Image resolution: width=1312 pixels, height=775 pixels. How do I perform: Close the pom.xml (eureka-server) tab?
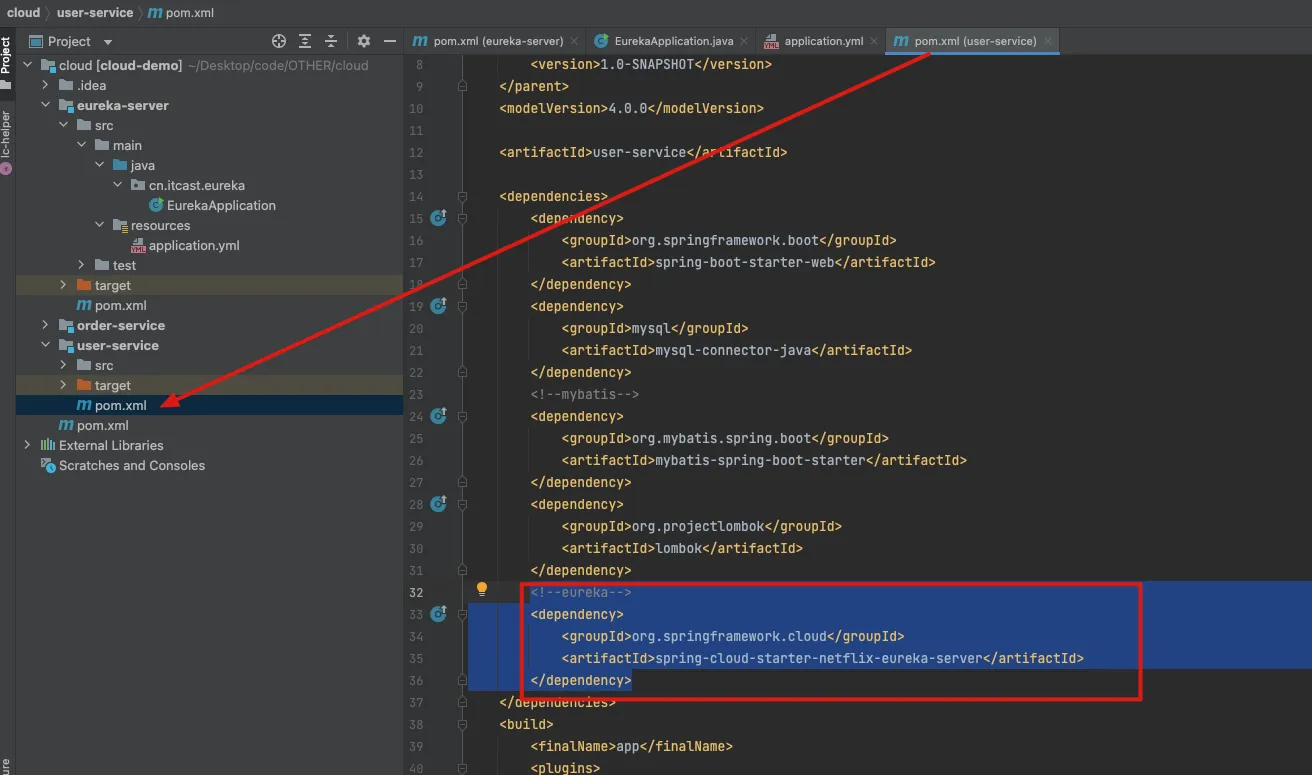(x=574, y=41)
